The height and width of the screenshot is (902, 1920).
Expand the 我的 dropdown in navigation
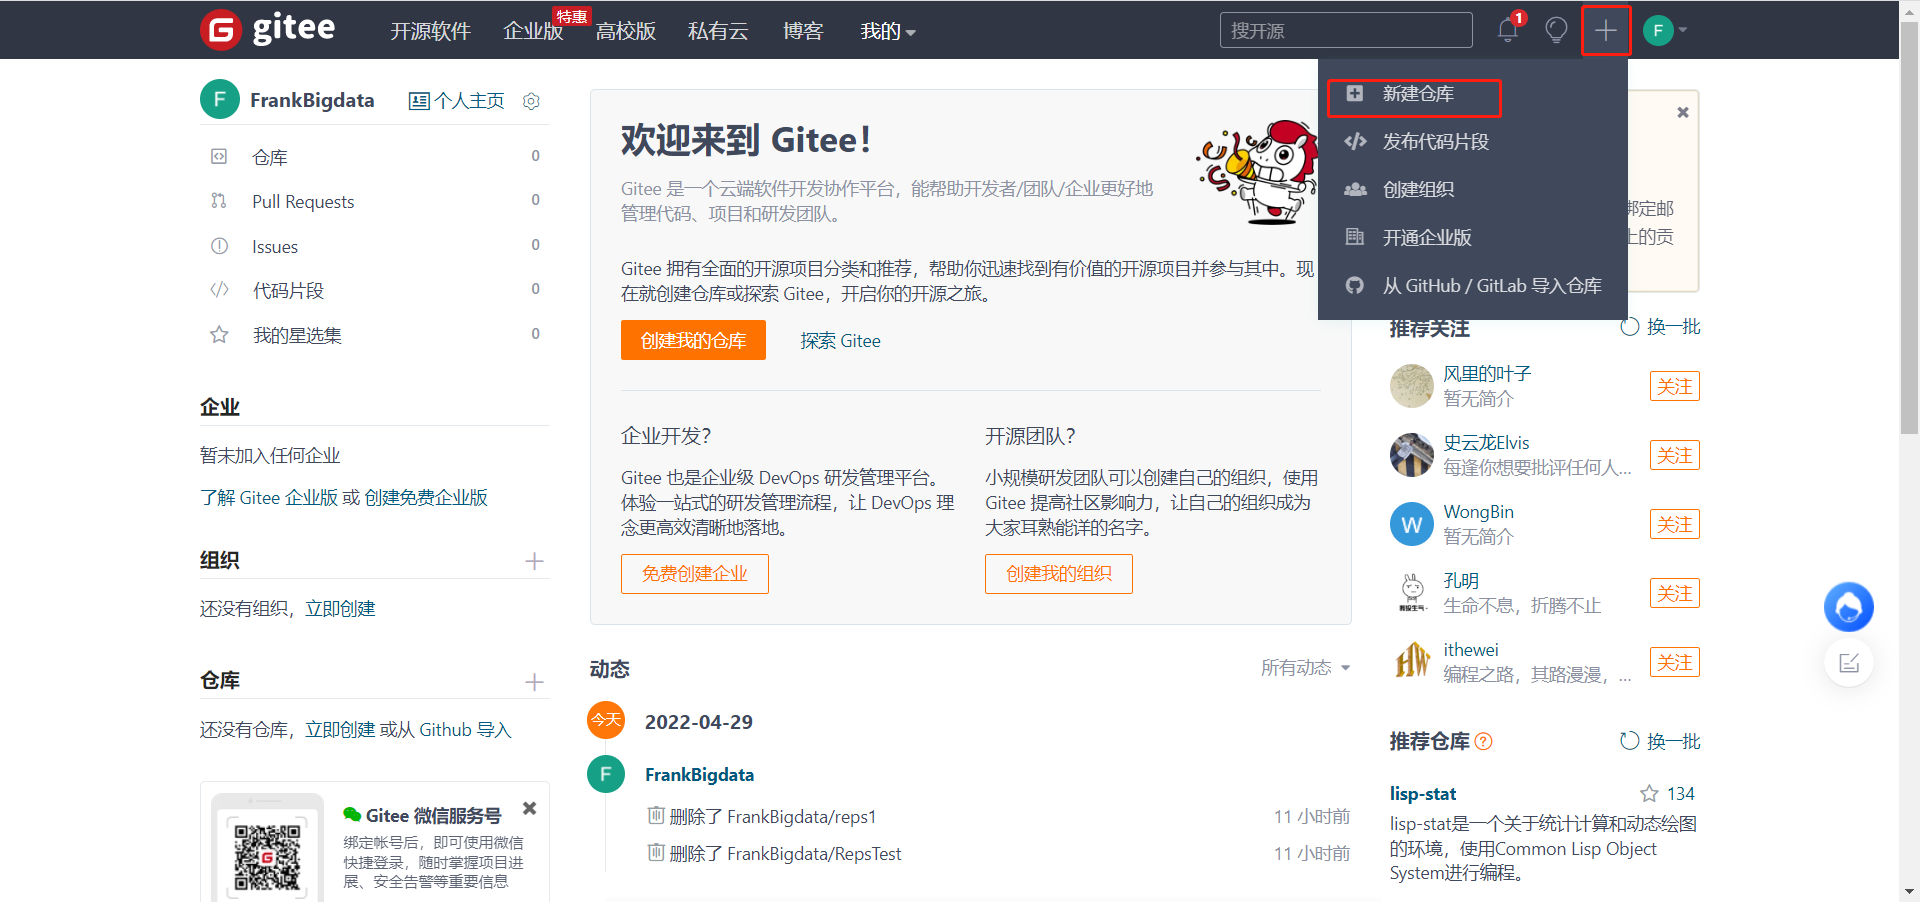[888, 31]
